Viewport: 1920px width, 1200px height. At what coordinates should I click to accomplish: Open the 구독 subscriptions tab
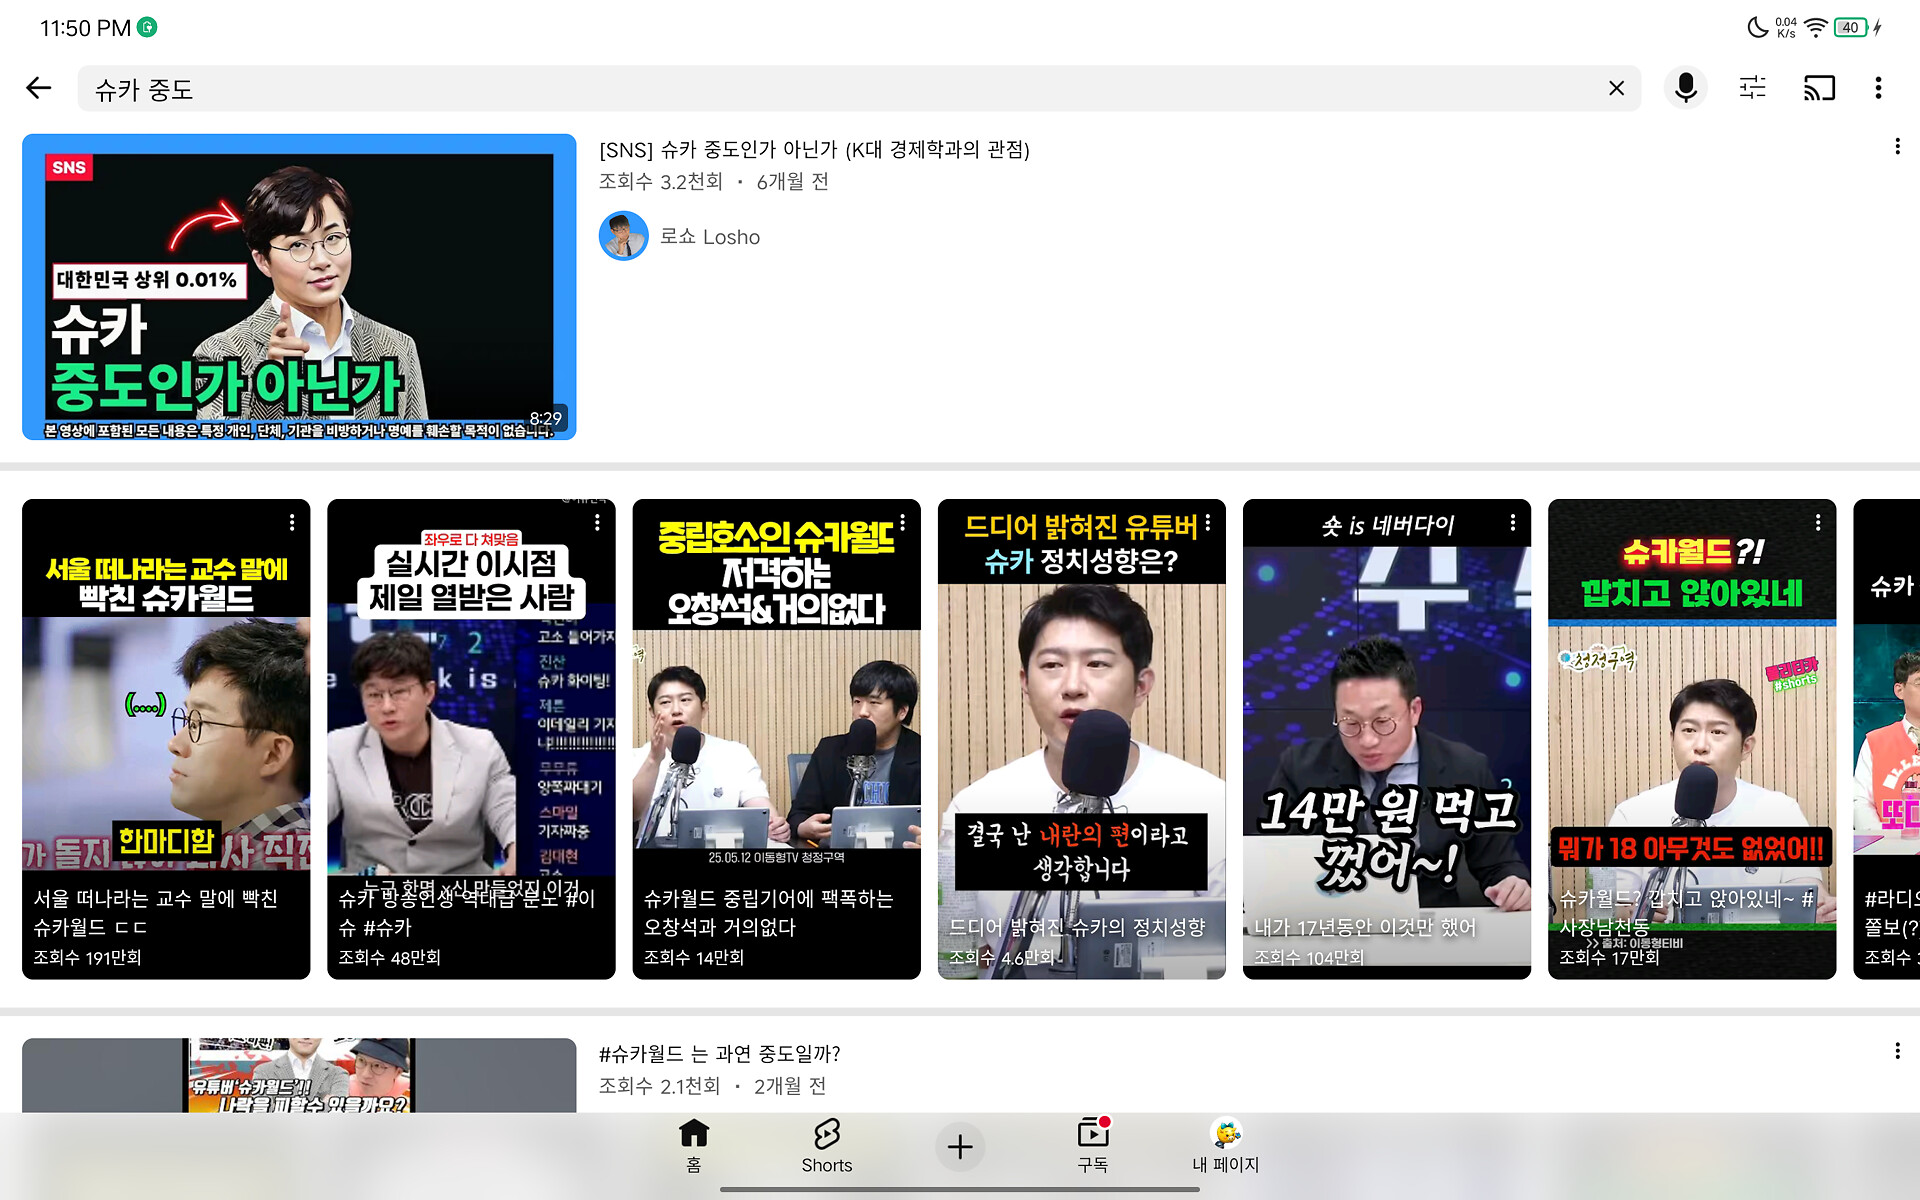(1092, 1145)
